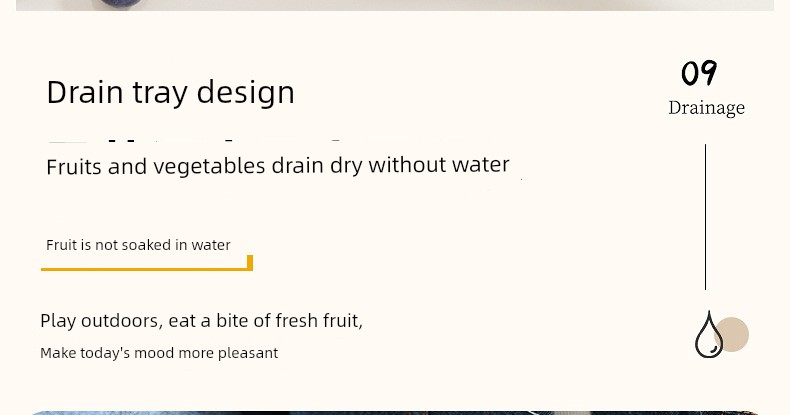This screenshot has width=790, height=415.
Task: Click "Fruit is not soaked in water" caption
Action: [138, 245]
